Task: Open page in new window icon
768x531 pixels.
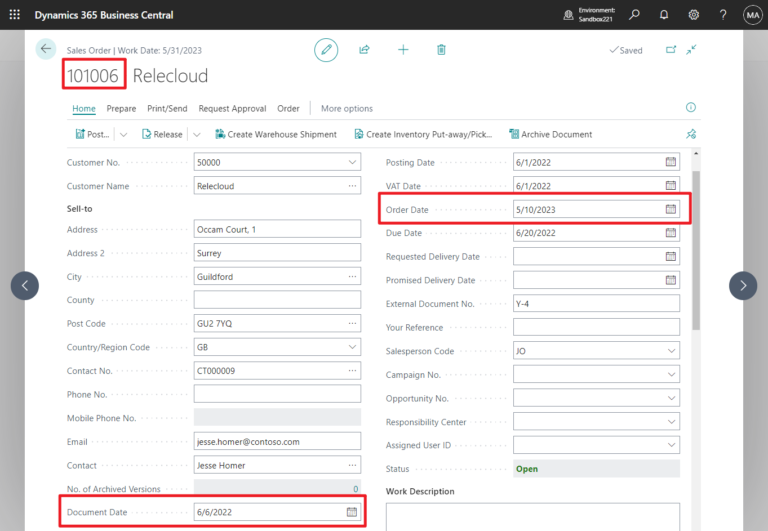Action: coord(671,49)
